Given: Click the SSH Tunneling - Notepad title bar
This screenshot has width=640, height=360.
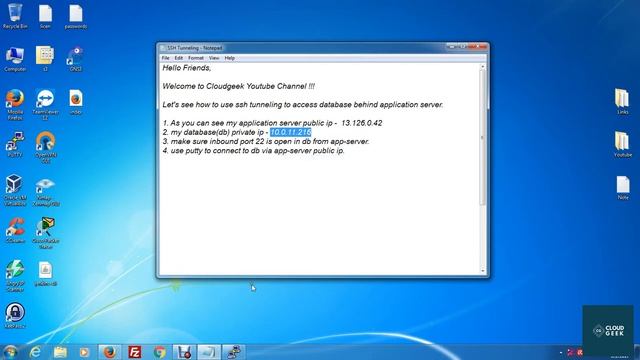Looking at the screenshot, I should click(302, 48).
